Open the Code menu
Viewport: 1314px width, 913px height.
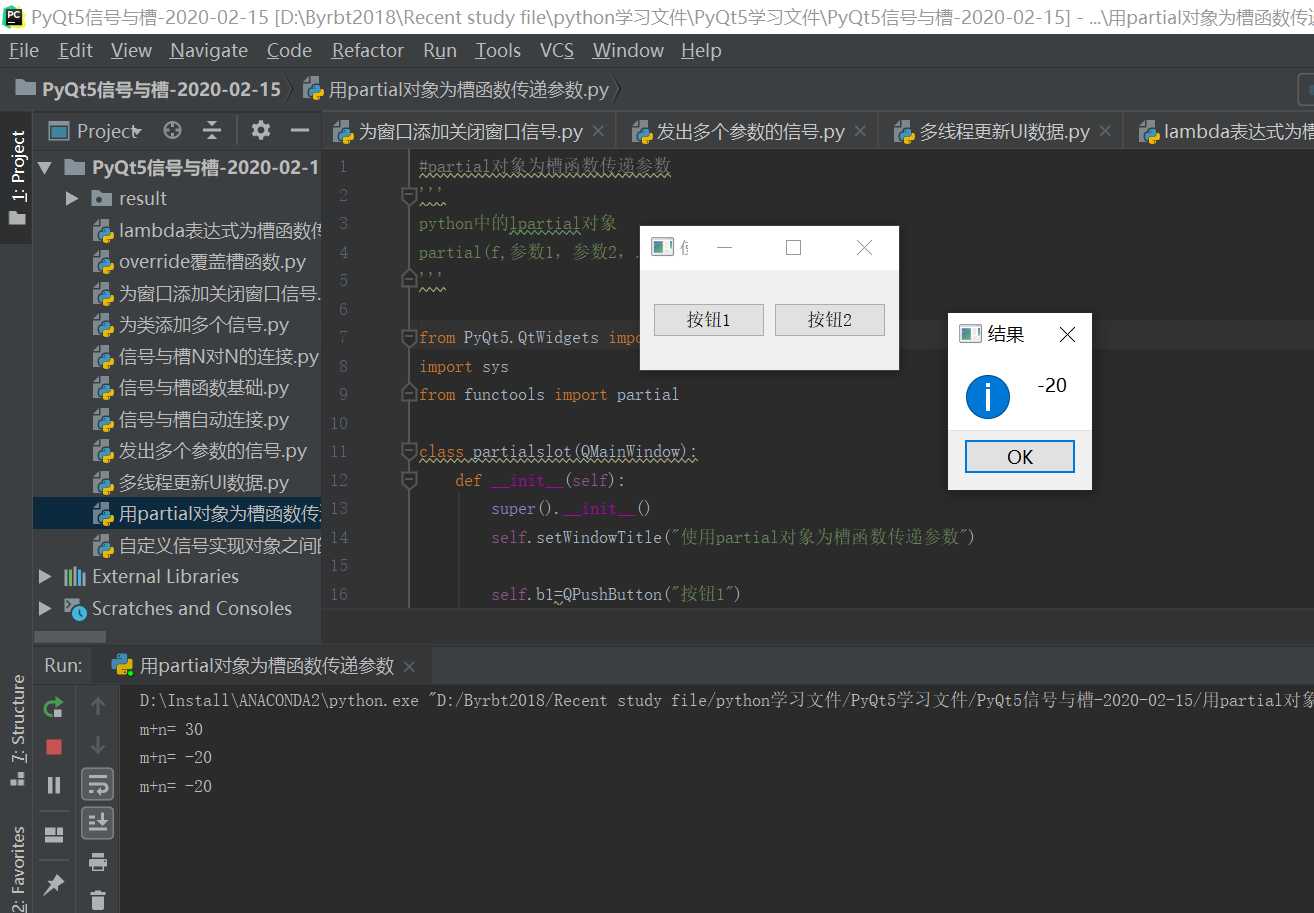point(289,50)
